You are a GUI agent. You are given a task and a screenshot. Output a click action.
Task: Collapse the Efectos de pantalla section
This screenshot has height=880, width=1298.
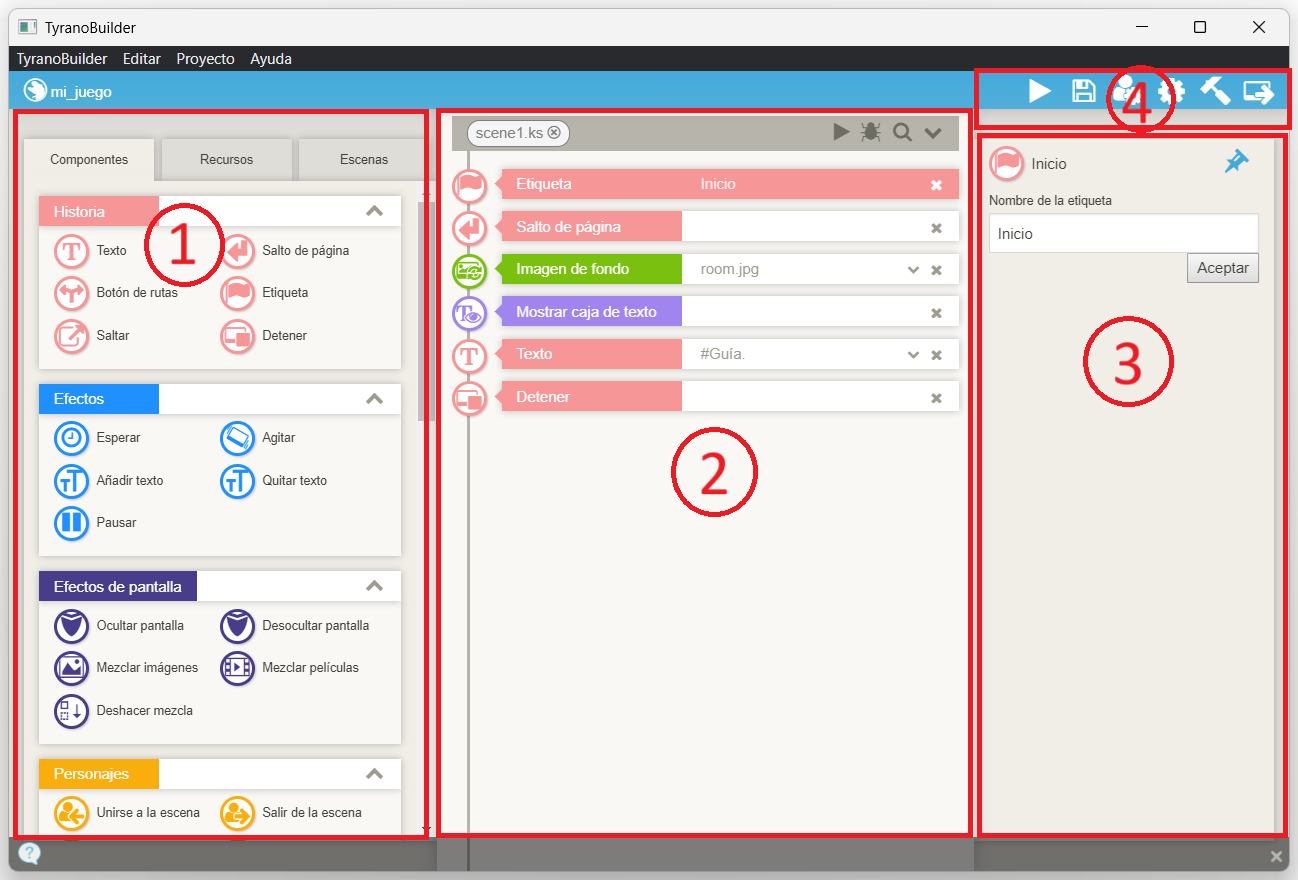[374, 586]
